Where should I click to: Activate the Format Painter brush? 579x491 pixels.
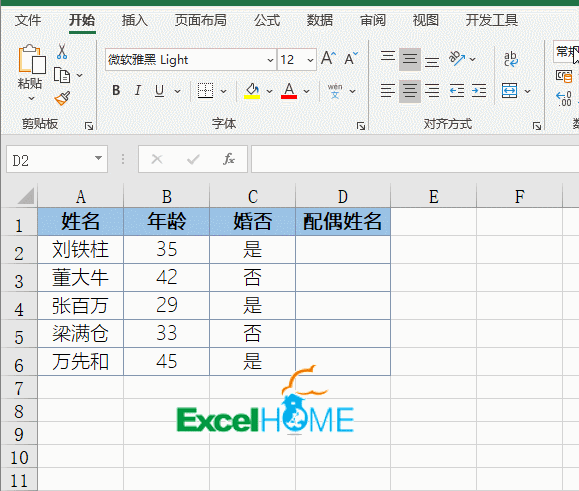(62, 98)
